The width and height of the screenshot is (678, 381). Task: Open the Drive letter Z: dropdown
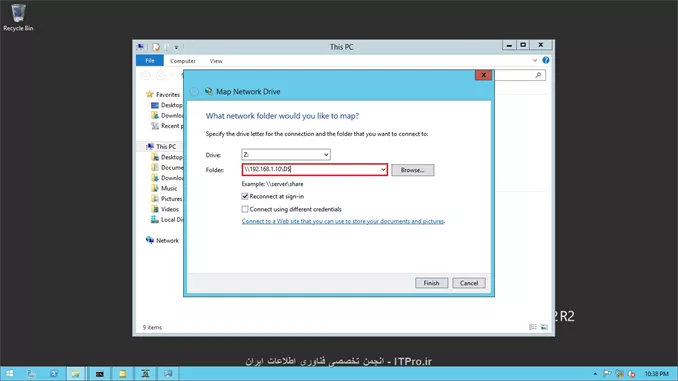pos(286,154)
